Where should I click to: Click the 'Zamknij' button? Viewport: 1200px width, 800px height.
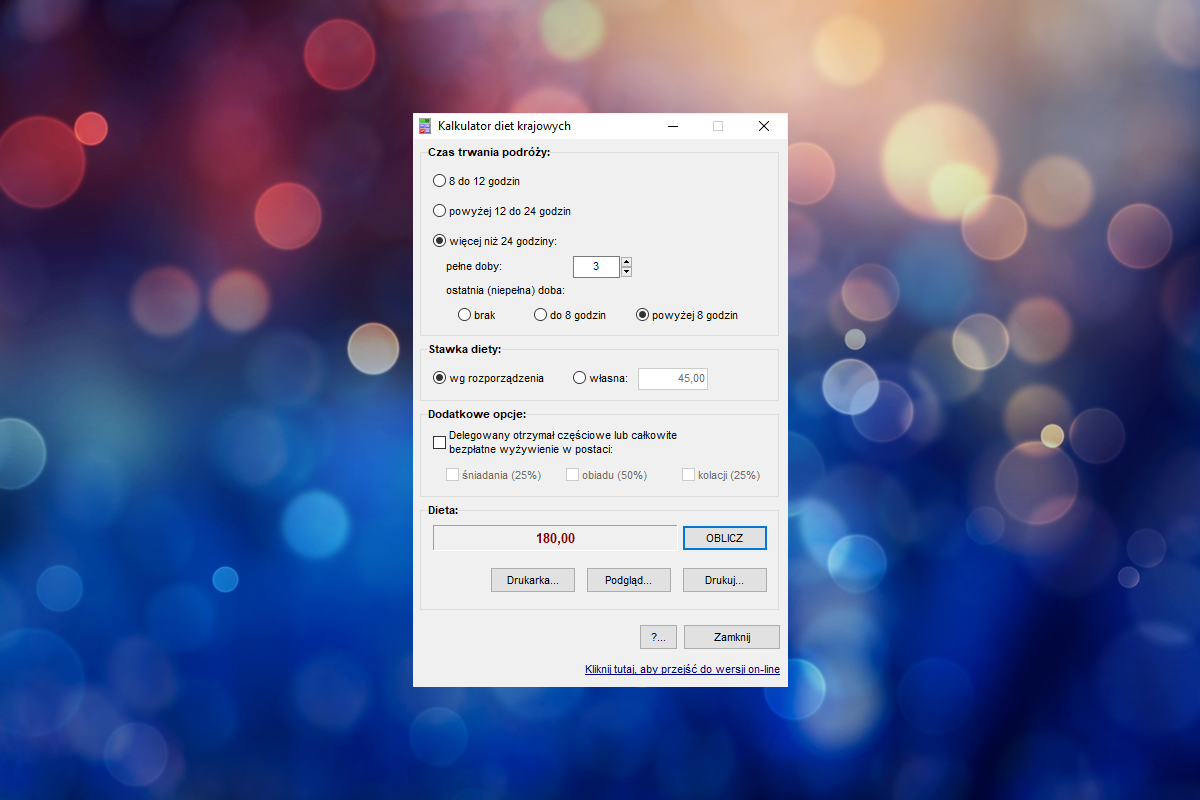pyautogui.click(x=732, y=637)
